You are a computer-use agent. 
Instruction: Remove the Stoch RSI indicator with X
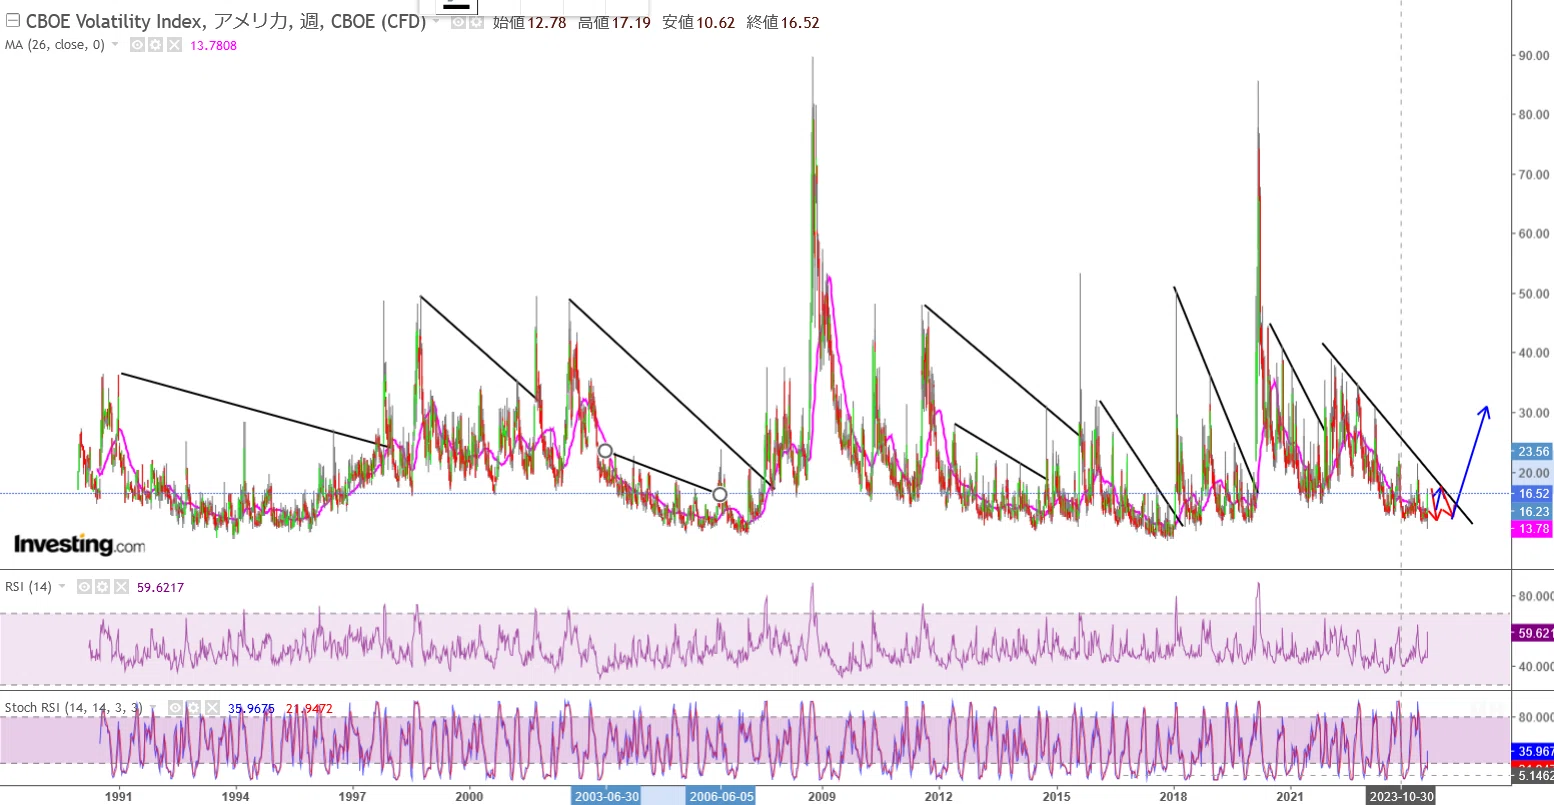[212, 708]
